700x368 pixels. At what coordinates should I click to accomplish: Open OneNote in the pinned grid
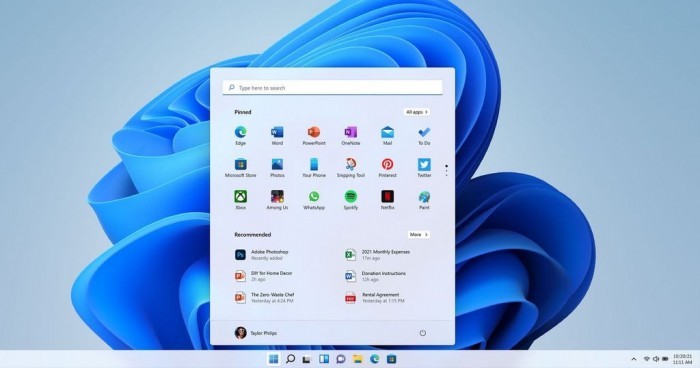(350, 135)
